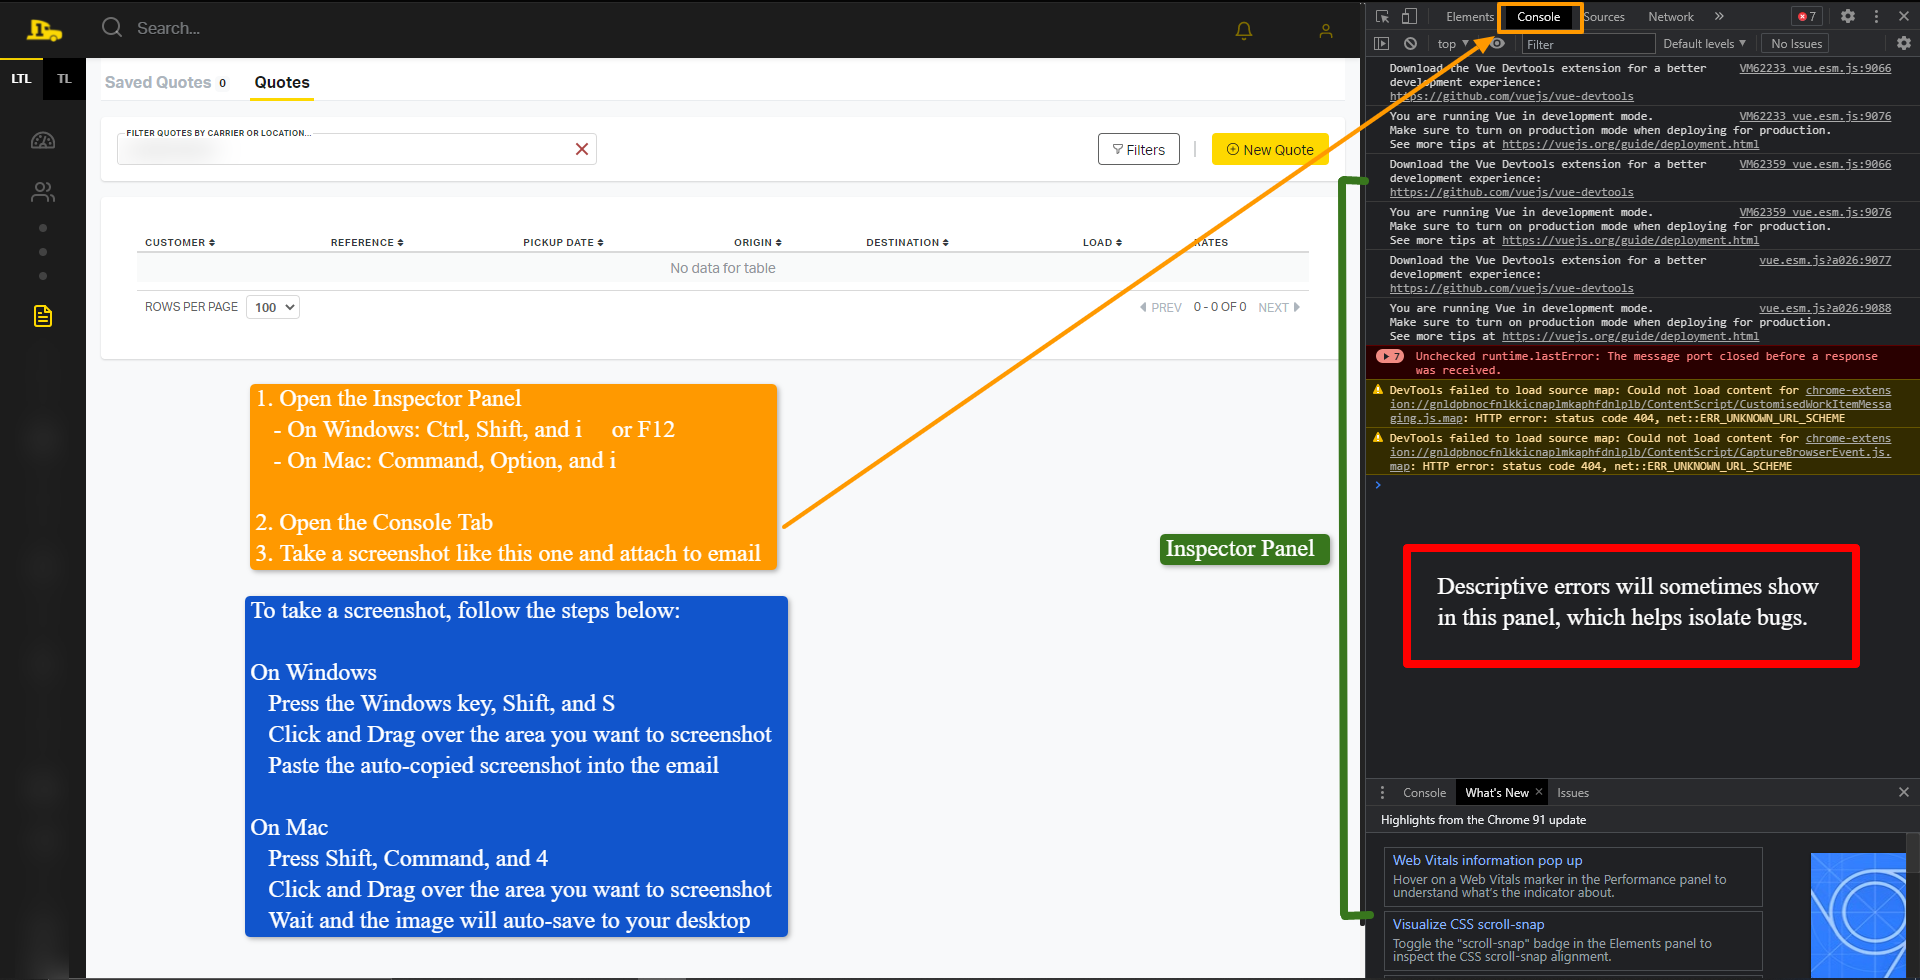The height and width of the screenshot is (980, 1920).
Task: Open the three-dot DevTools menu
Action: 1876,16
